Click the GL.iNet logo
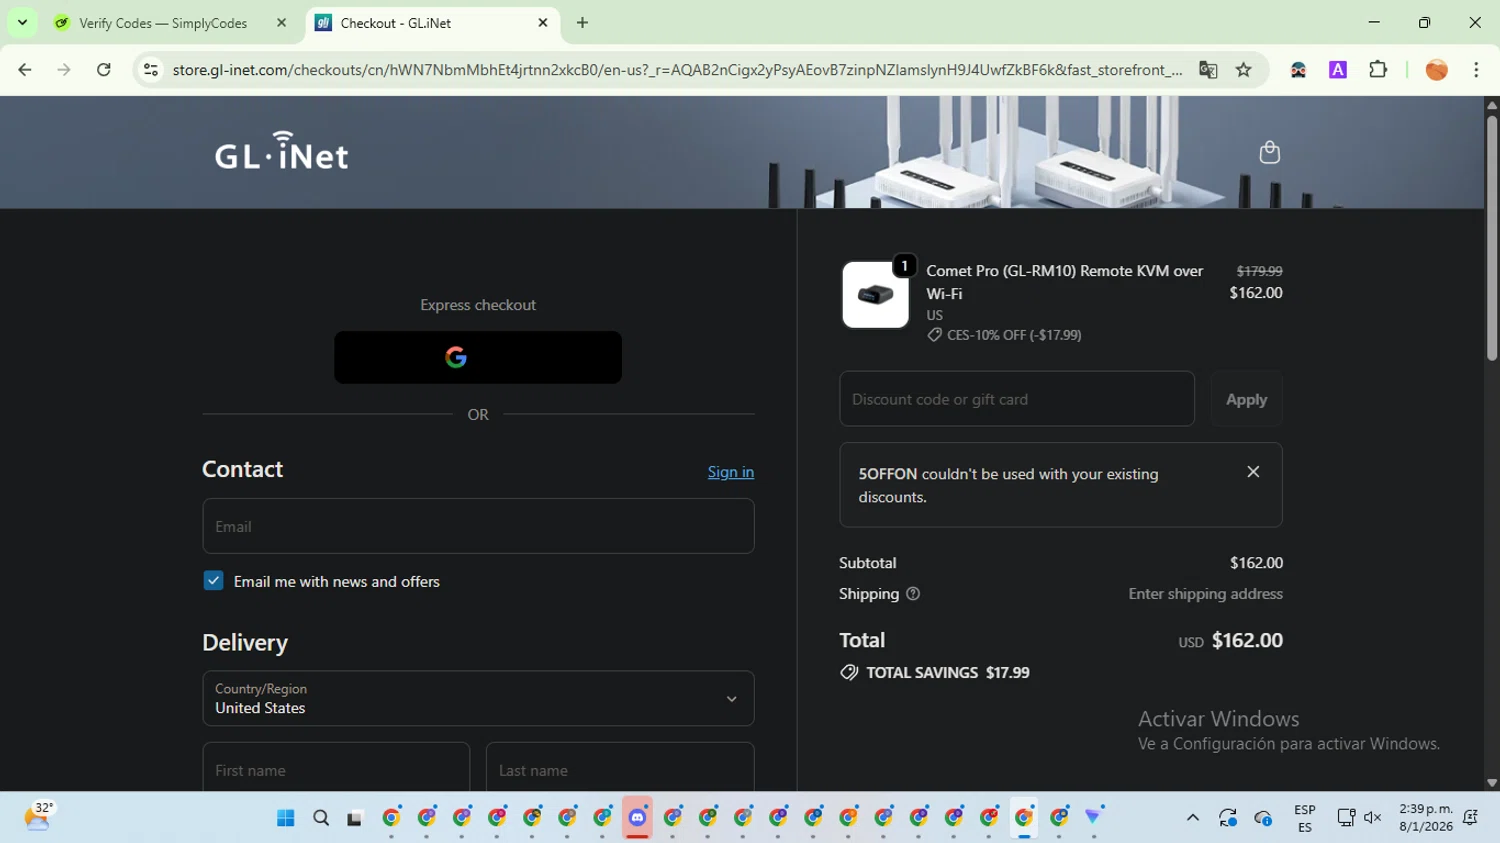The image size is (1500, 843). 281,152
